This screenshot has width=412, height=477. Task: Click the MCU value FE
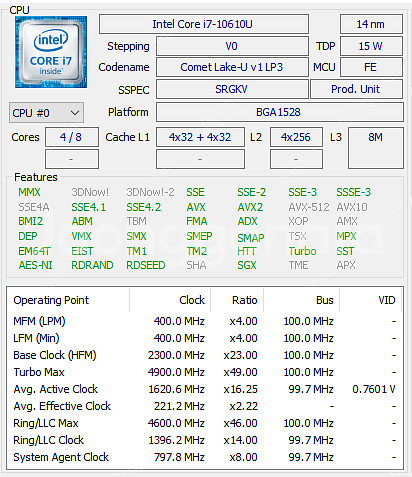point(371,67)
